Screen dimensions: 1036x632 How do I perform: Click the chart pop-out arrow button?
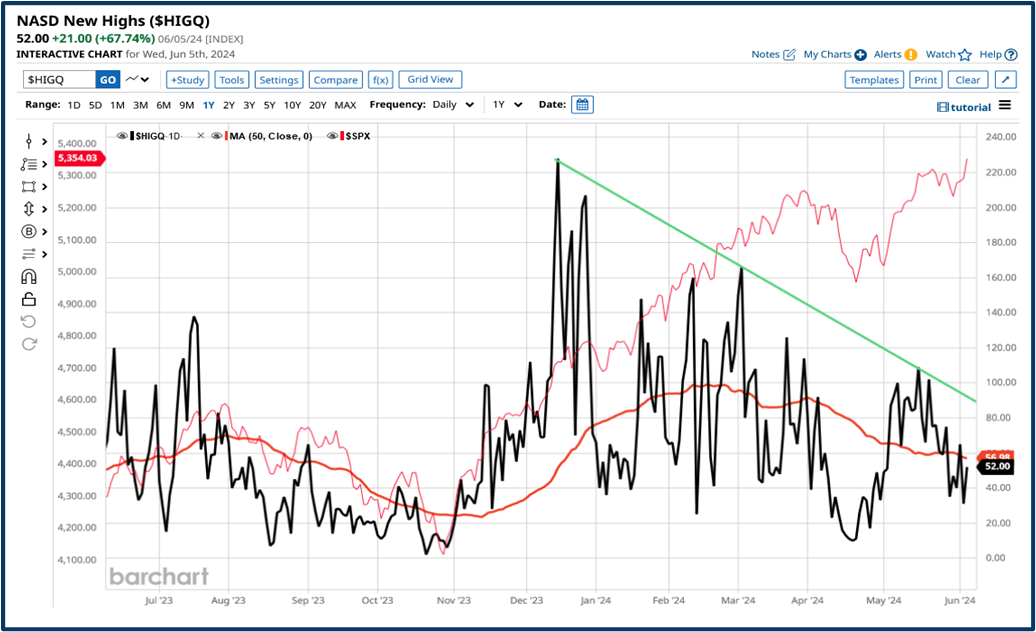[1005, 79]
